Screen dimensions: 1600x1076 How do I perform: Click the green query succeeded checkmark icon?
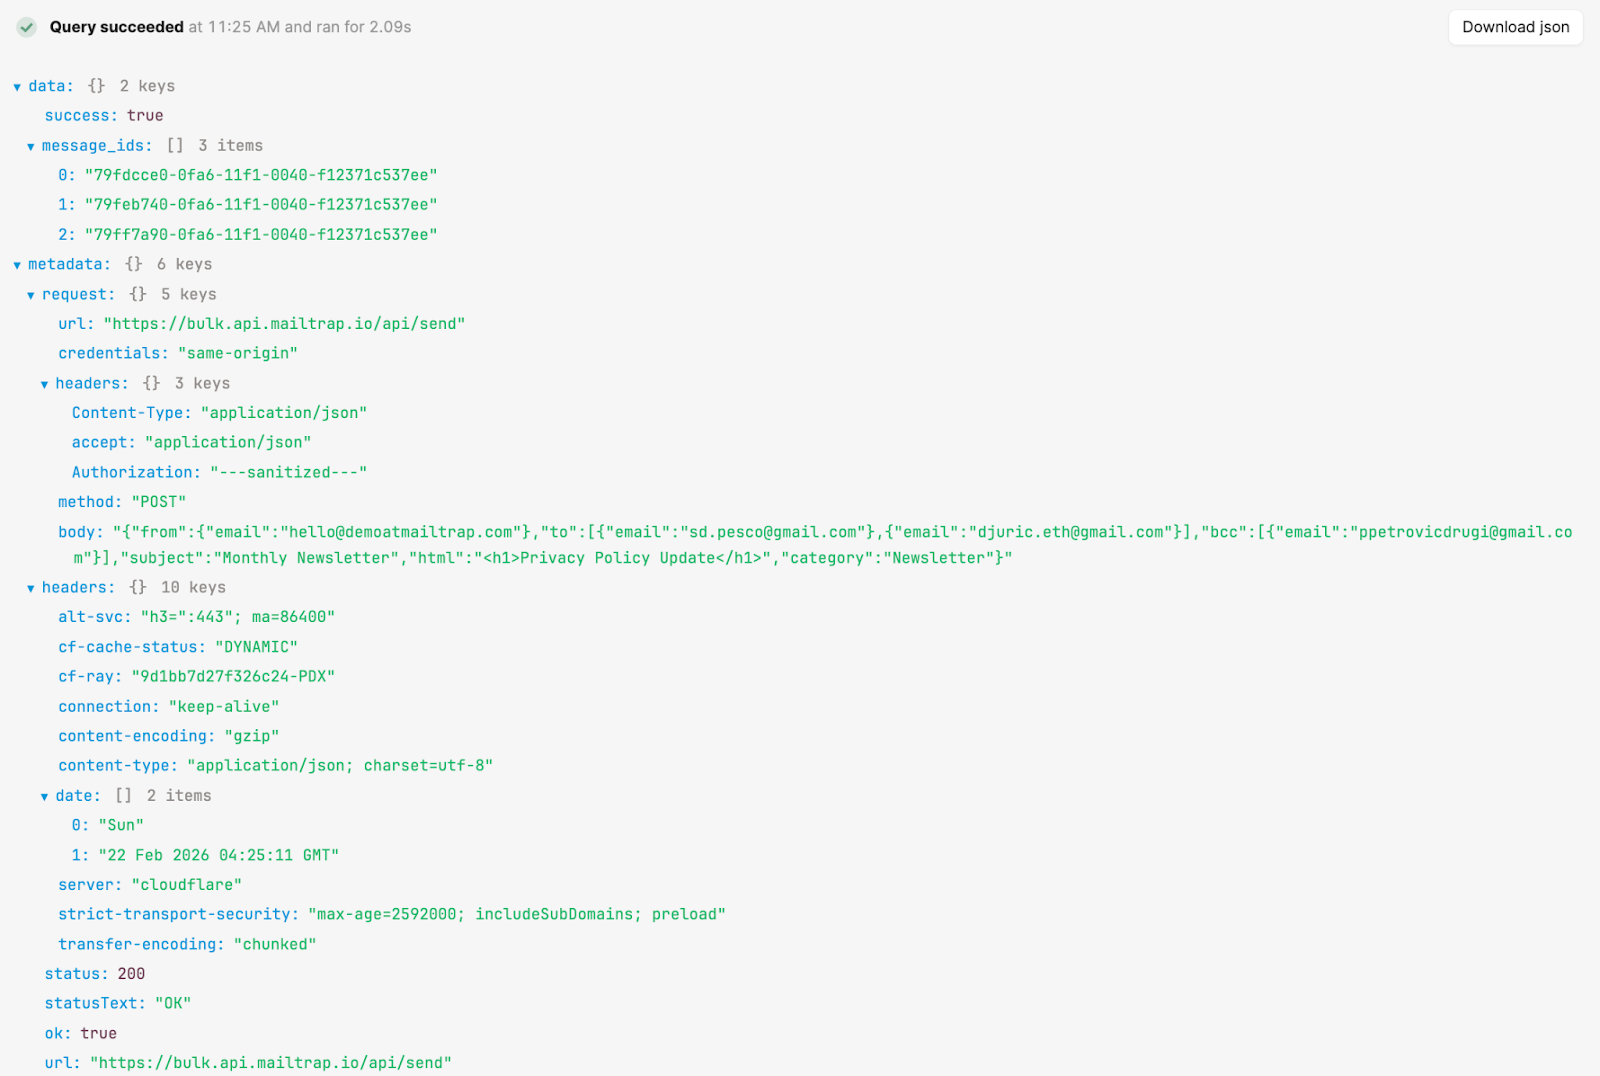[27, 27]
